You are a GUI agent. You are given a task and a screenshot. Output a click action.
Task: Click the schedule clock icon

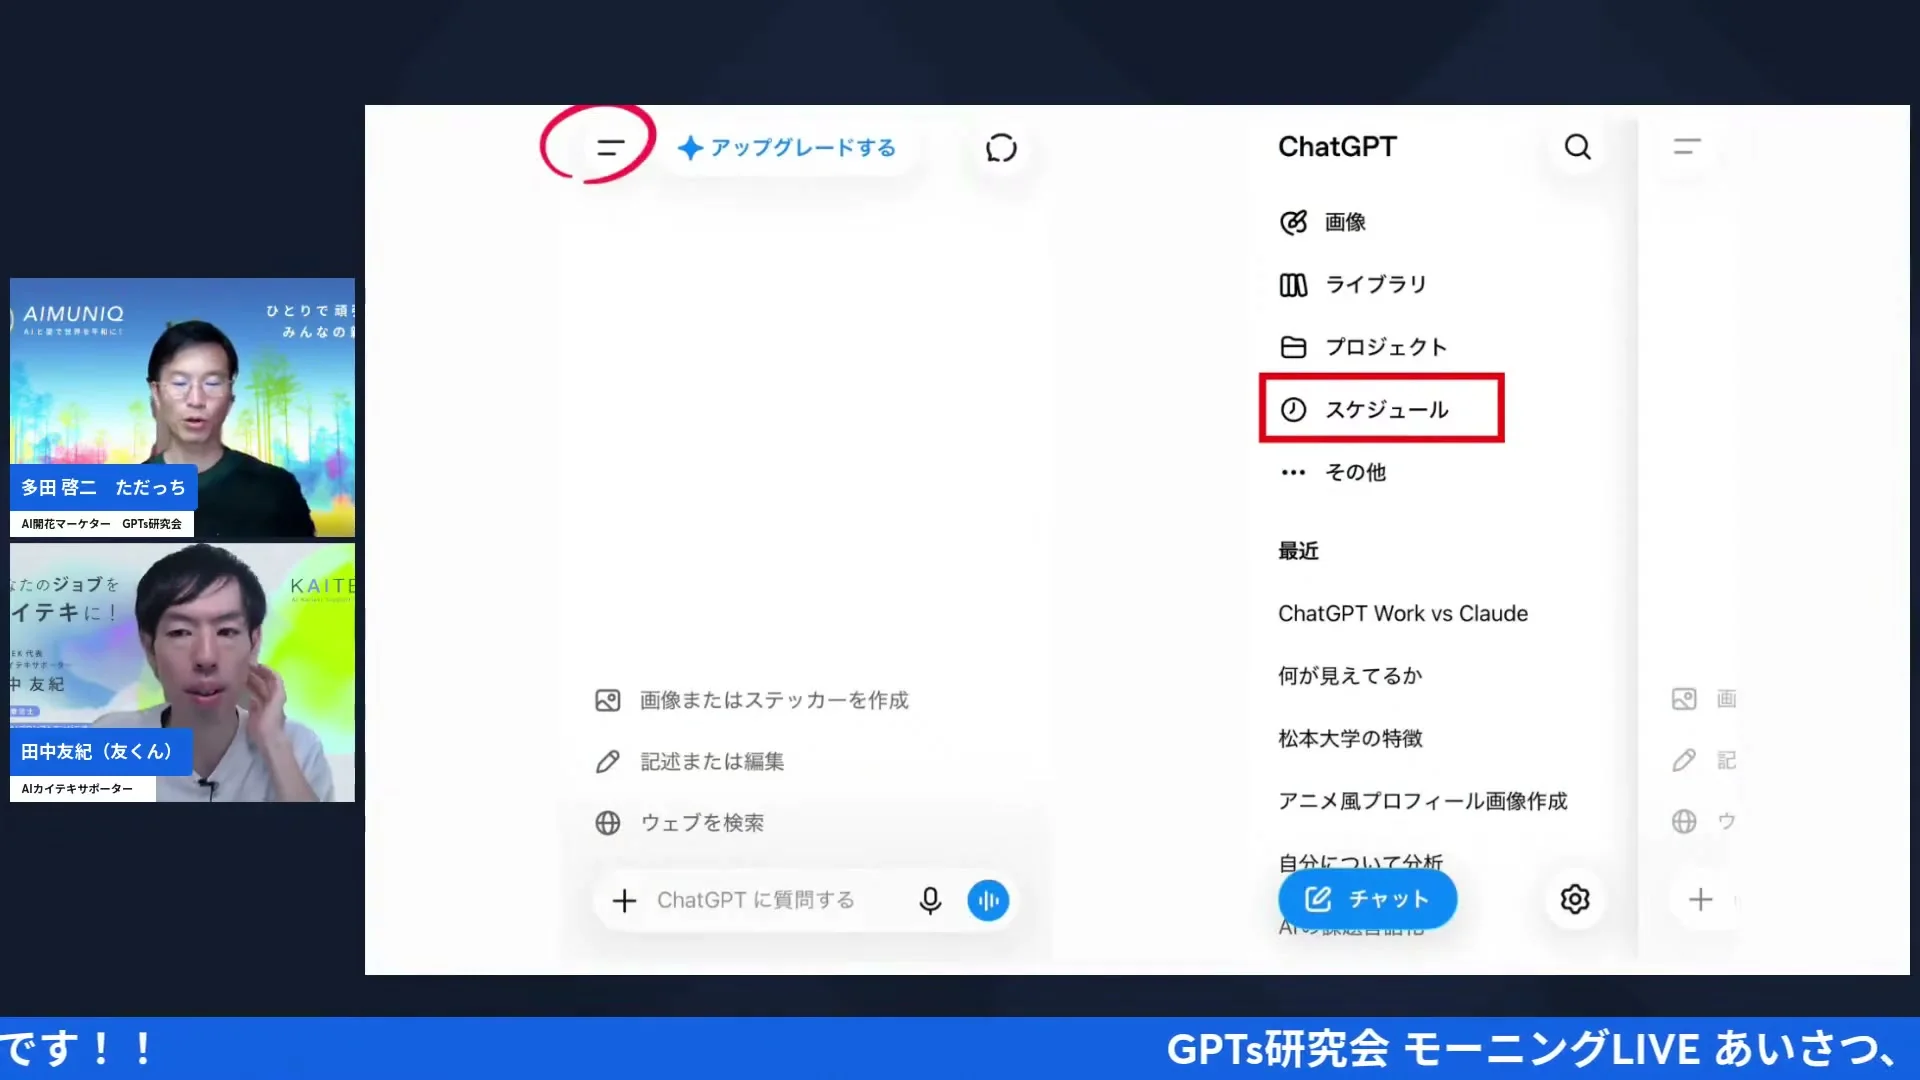pyautogui.click(x=1293, y=409)
